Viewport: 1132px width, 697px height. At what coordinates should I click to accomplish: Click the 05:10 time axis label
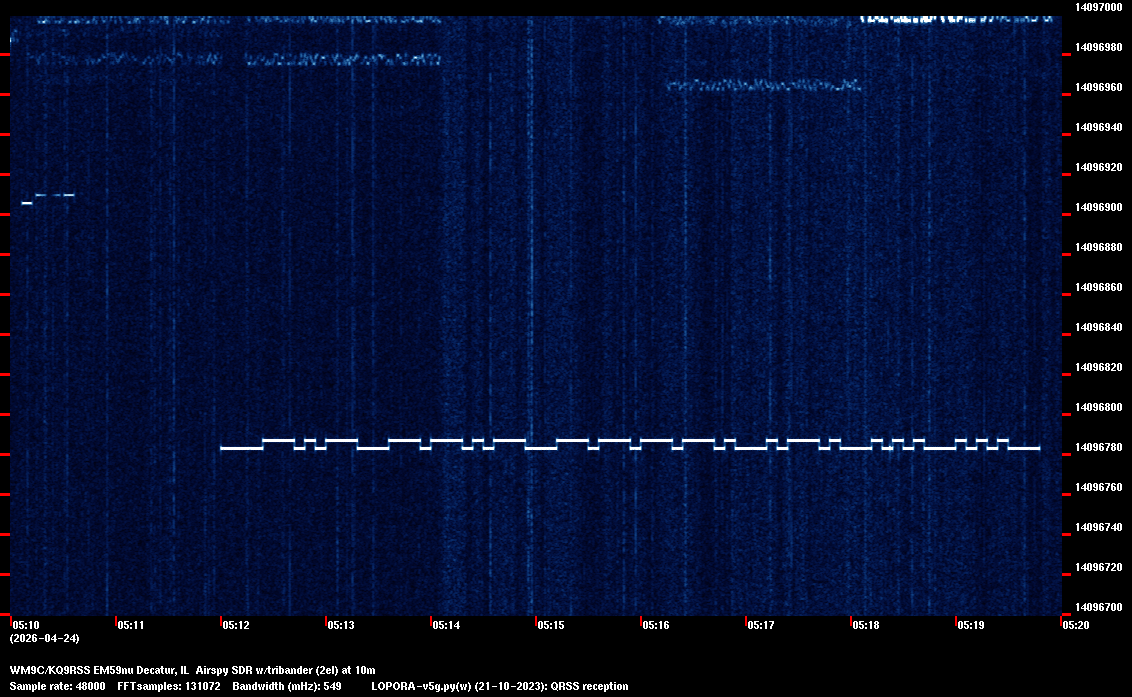click(x=25, y=625)
